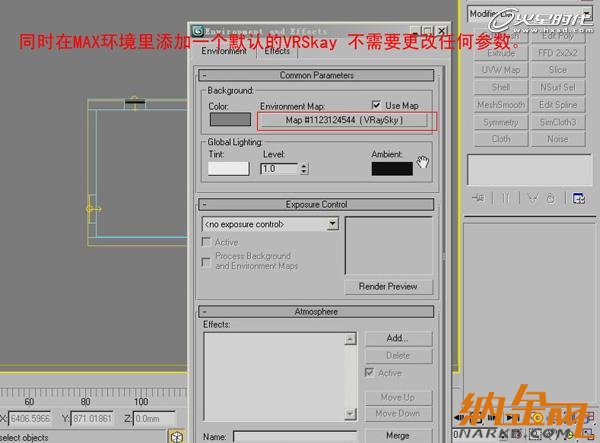Image resolution: width=600 pixels, height=443 pixels.
Task: Click the Add... atmosphere effect button
Action: pyautogui.click(x=398, y=338)
